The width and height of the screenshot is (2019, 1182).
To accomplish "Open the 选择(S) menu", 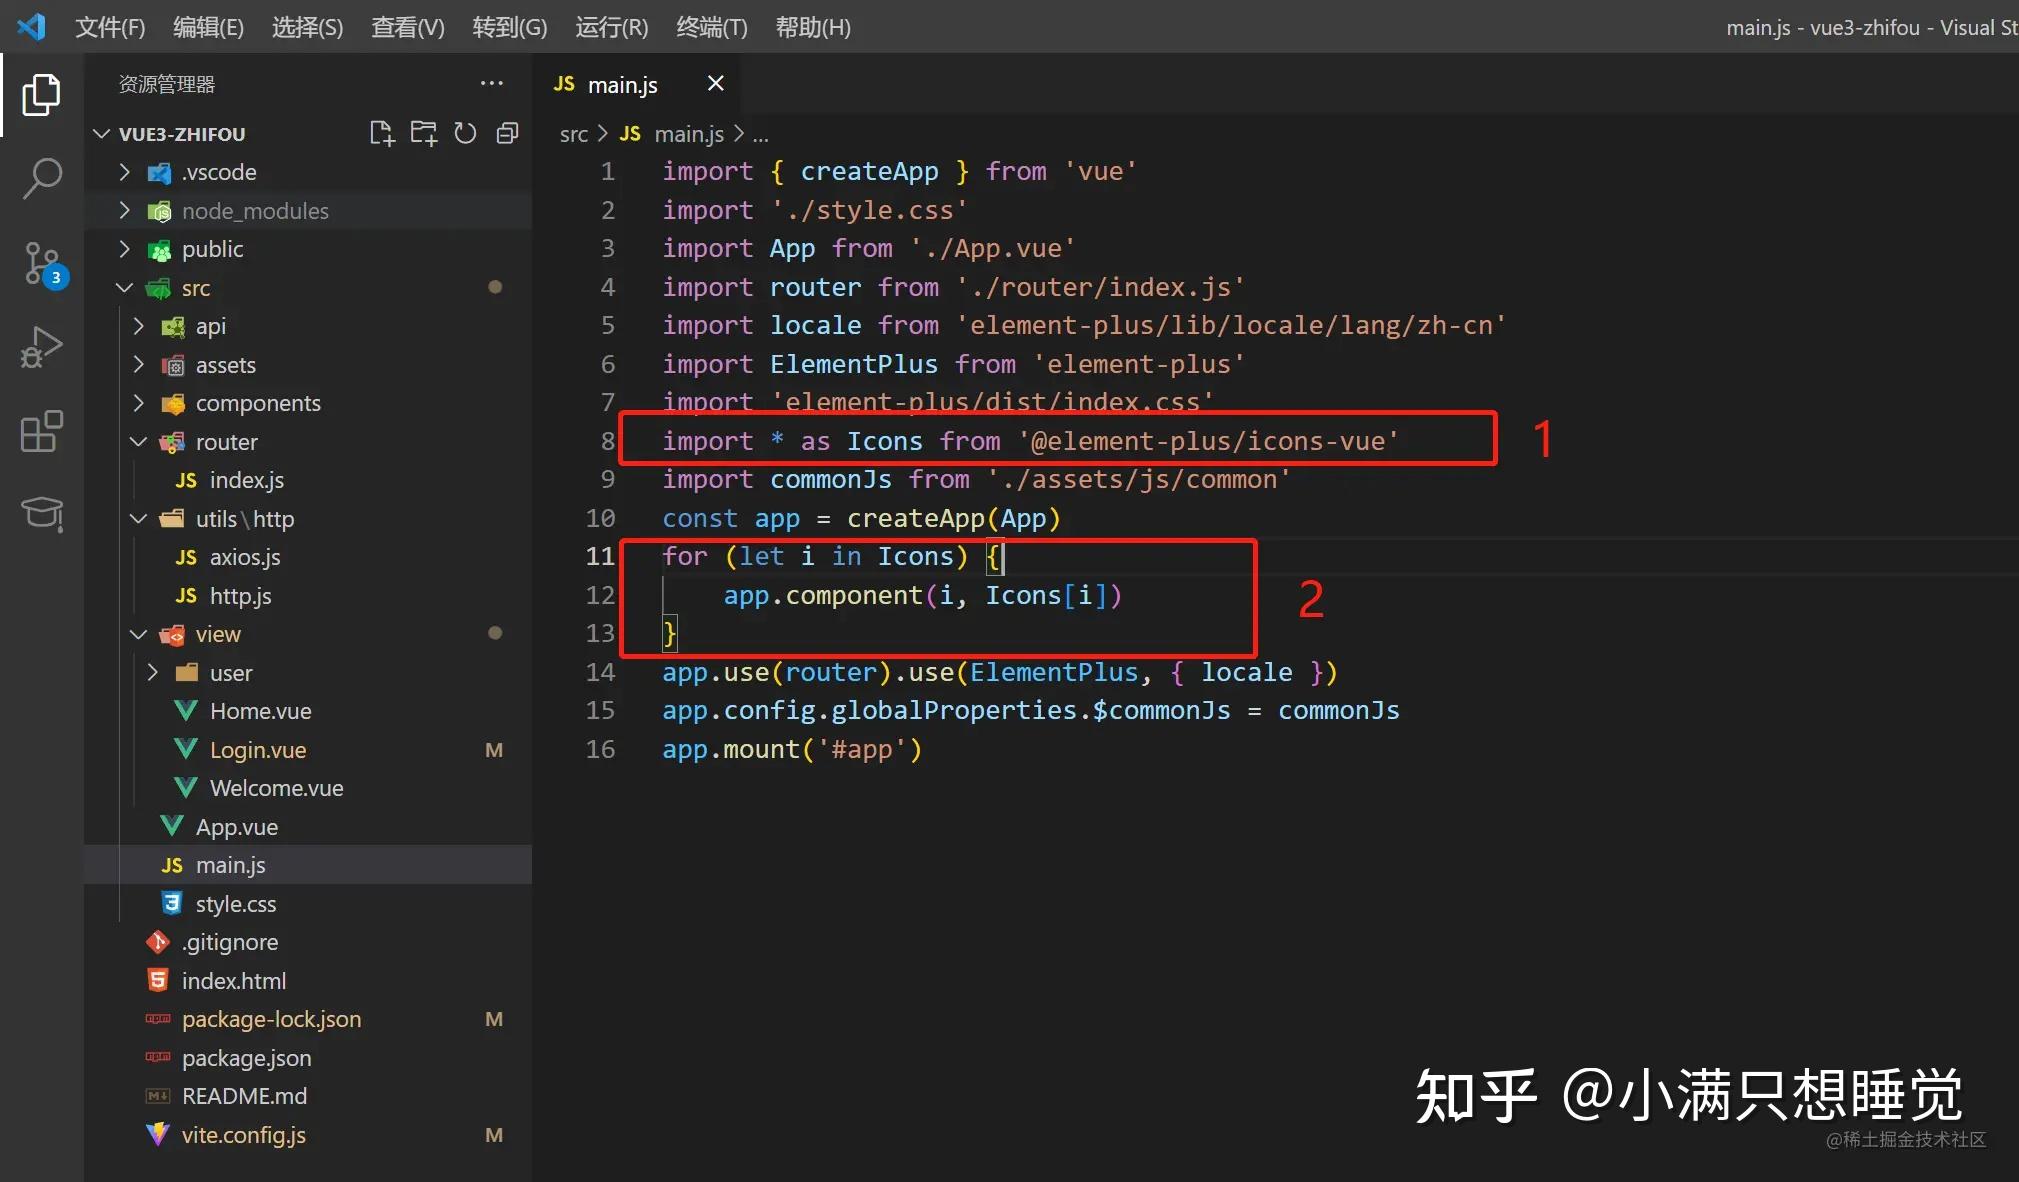I will pyautogui.click(x=307, y=27).
